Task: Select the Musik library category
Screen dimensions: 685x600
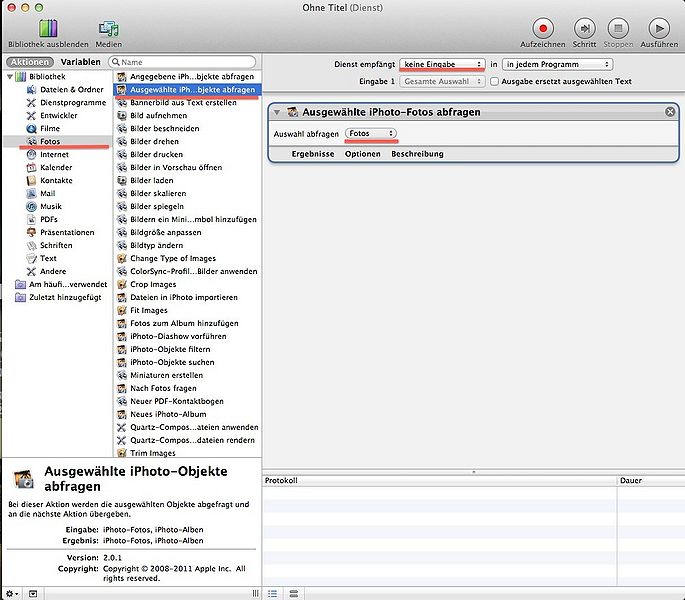Action: [x=50, y=206]
